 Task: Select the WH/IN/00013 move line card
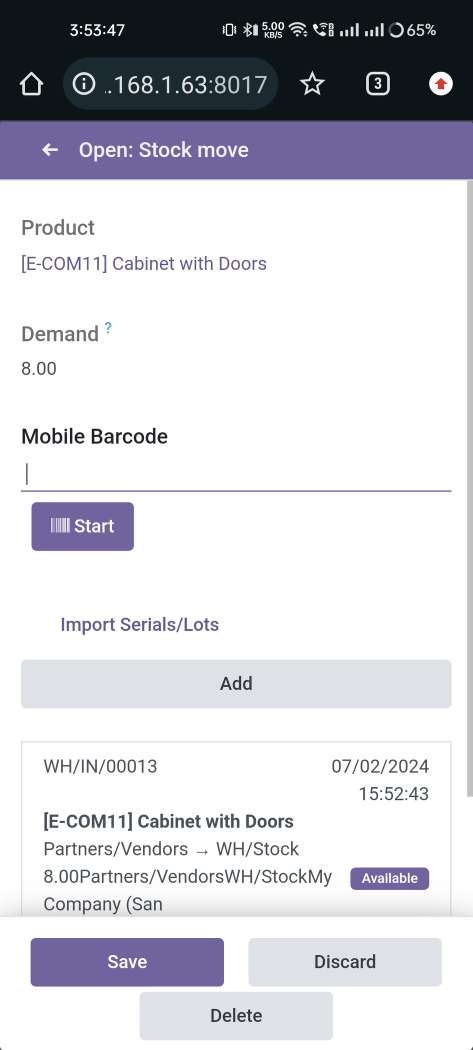click(236, 829)
